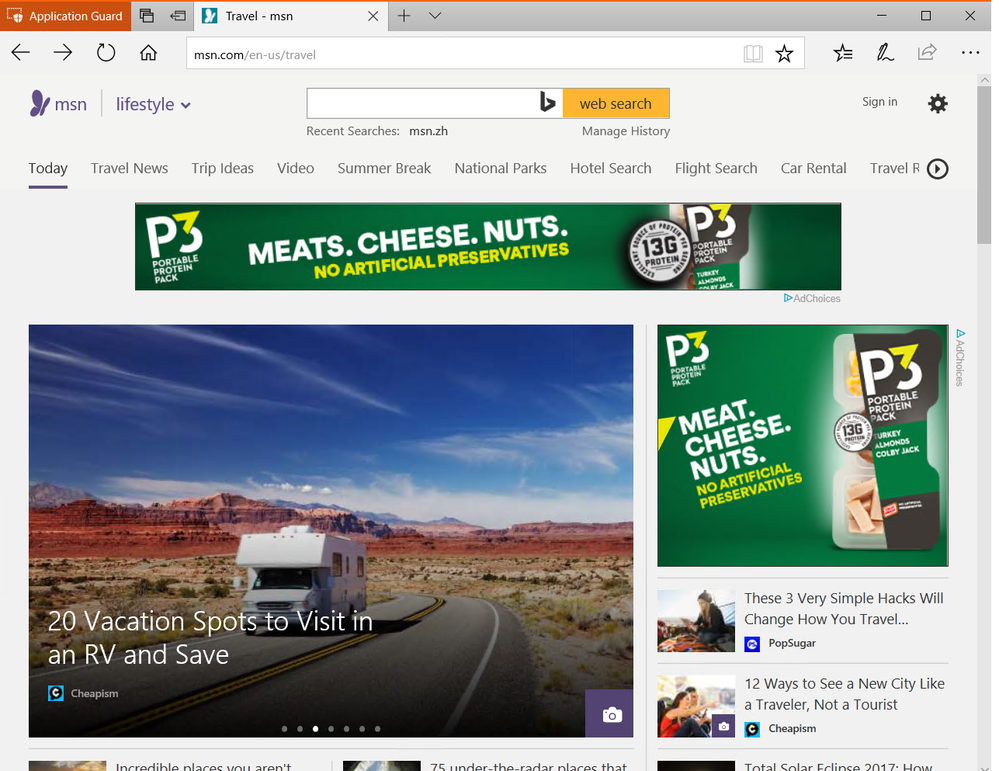
Task: Click the Application Guard badge
Action: coord(66,16)
